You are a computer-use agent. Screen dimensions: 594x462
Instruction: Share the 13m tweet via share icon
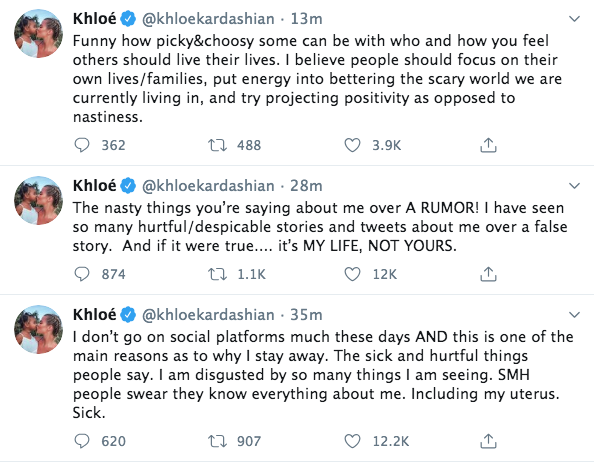click(x=488, y=145)
